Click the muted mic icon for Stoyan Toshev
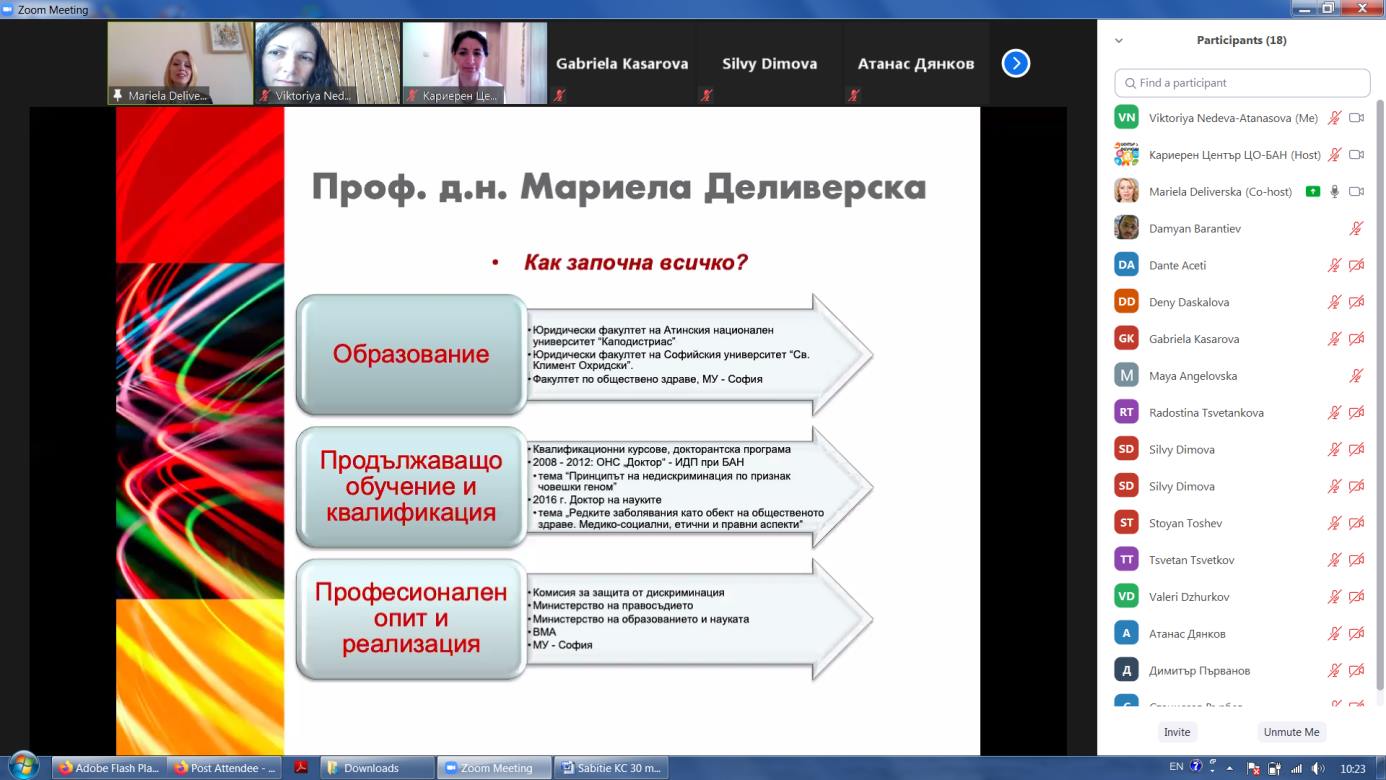Image resolution: width=1386 pixels, height=780 pixels. click(x=1334, y=523)
